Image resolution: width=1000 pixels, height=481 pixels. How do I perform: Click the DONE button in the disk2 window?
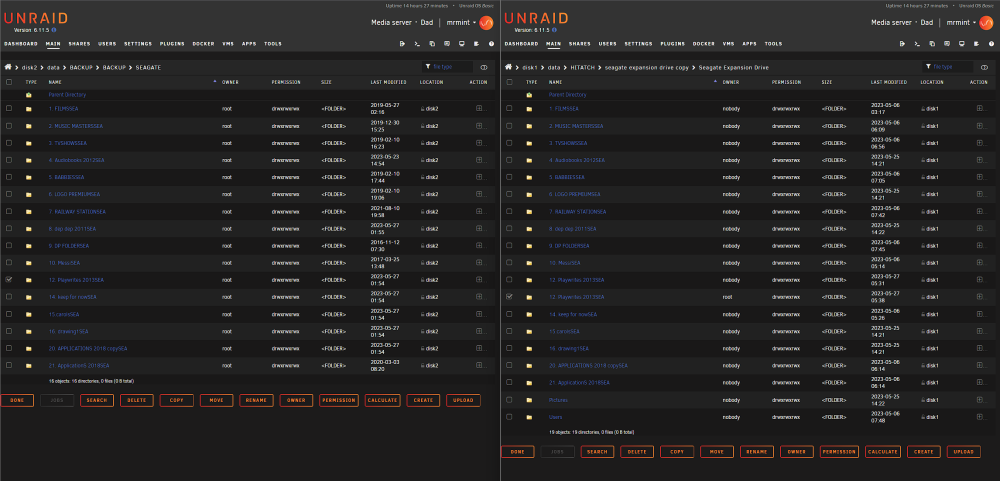(x=17, y=401)
